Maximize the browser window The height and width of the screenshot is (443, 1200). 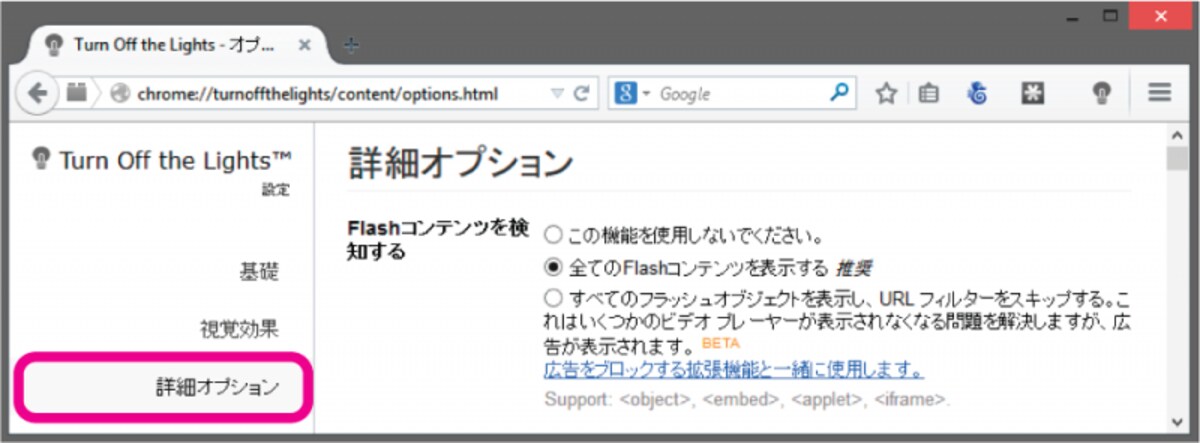(x=1111, y=16)
